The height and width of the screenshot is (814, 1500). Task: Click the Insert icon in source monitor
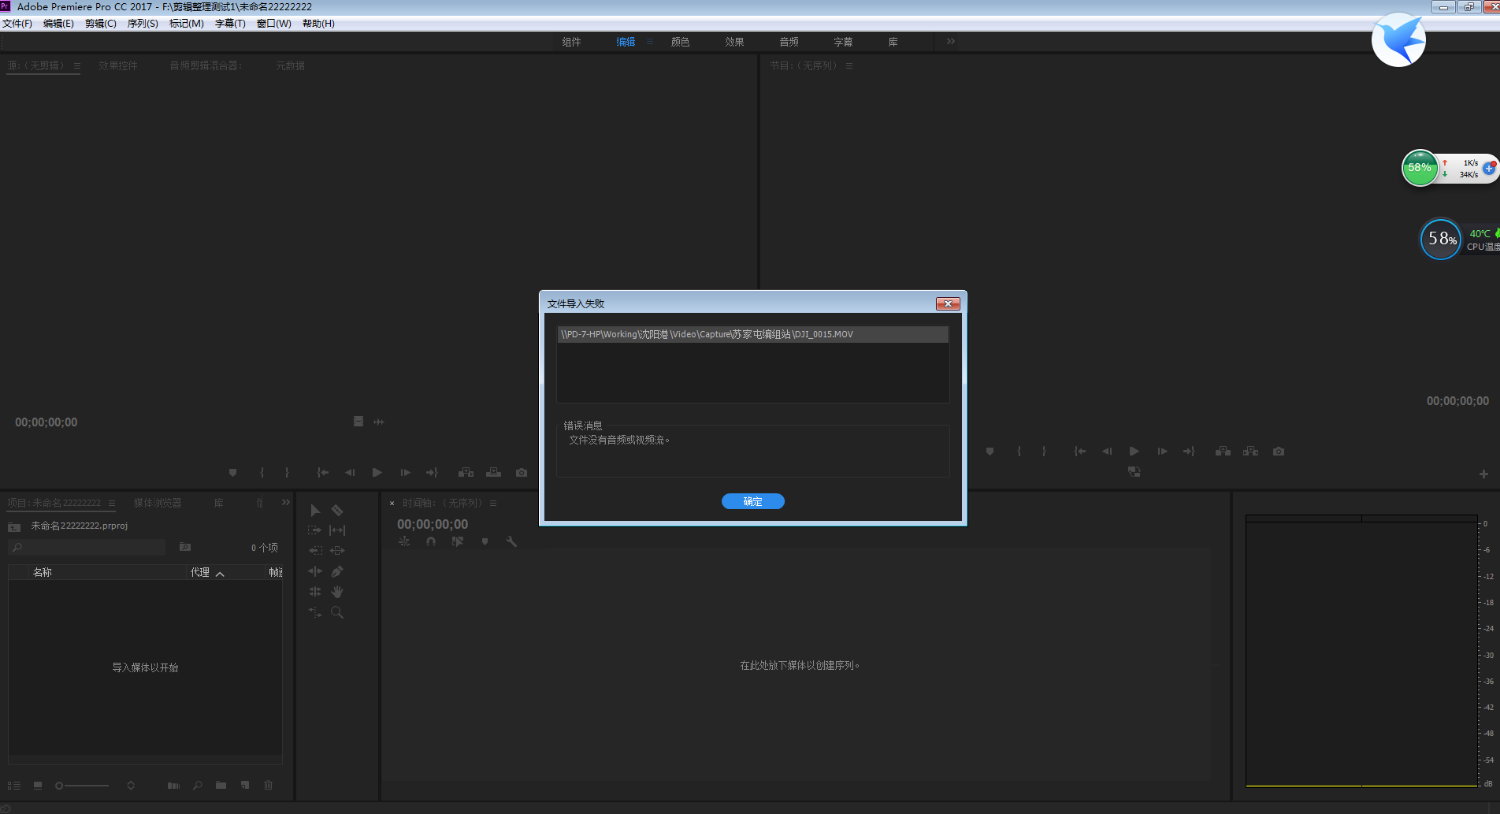tap(466, 472)
